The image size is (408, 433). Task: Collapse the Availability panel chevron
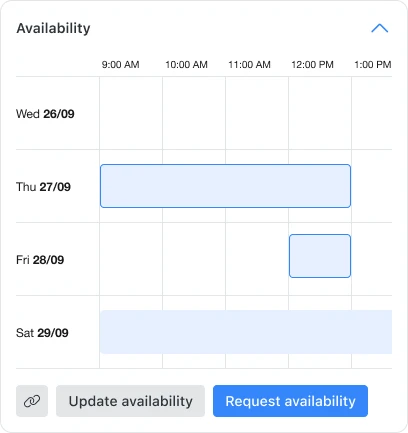click(380, 28)
